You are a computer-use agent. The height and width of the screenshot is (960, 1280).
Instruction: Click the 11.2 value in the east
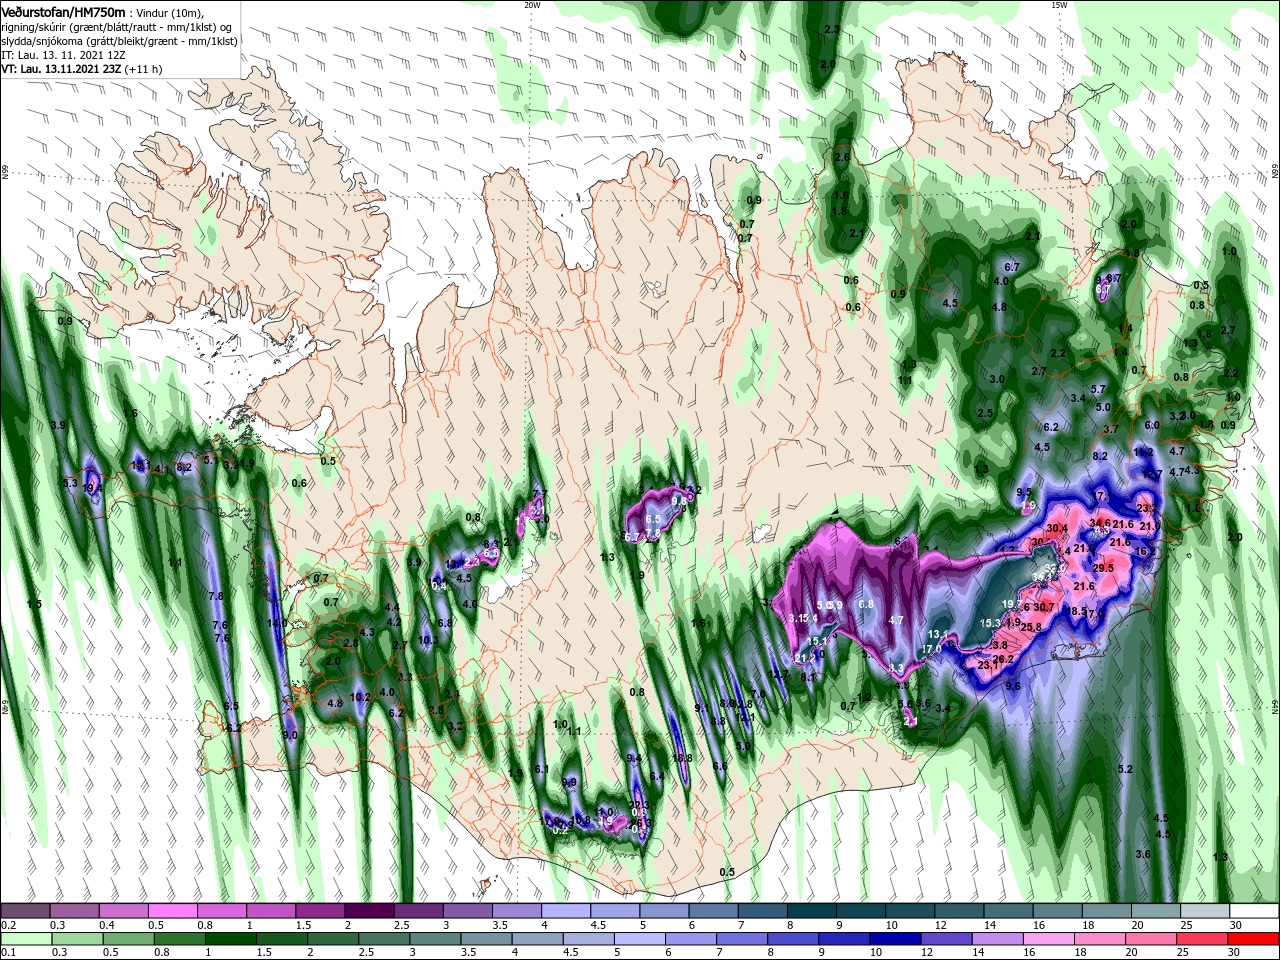1143,452
